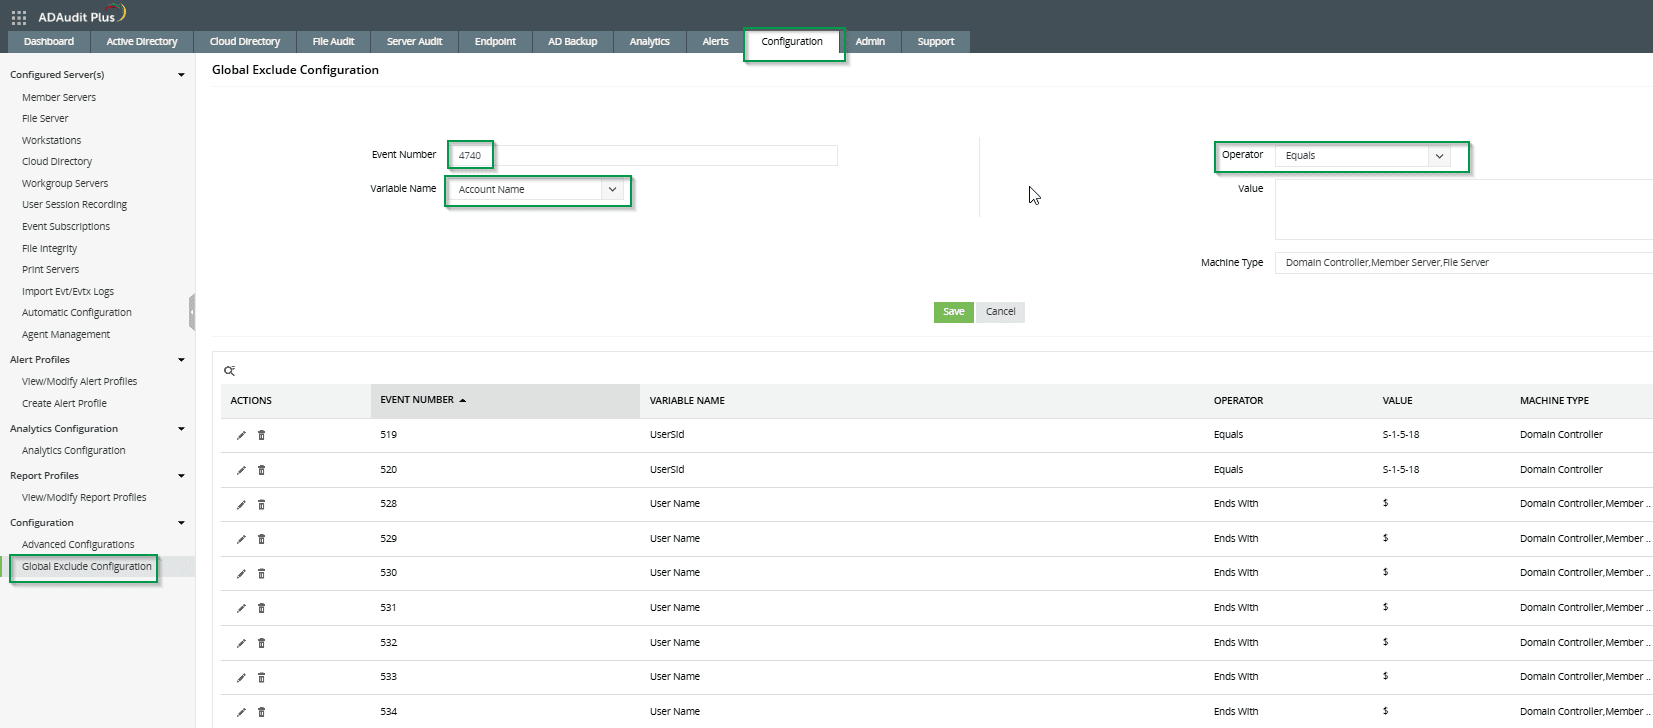Switch to the File Audit tab

click(333, 42)
